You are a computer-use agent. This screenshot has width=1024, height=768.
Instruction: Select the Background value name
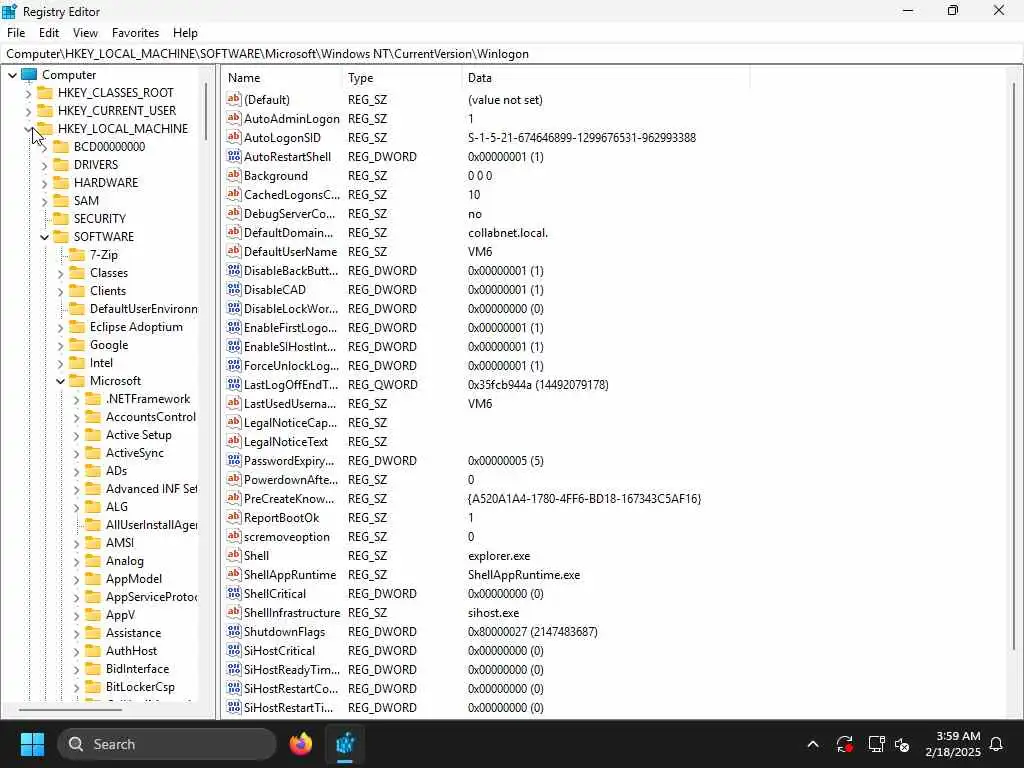point(276,176)
